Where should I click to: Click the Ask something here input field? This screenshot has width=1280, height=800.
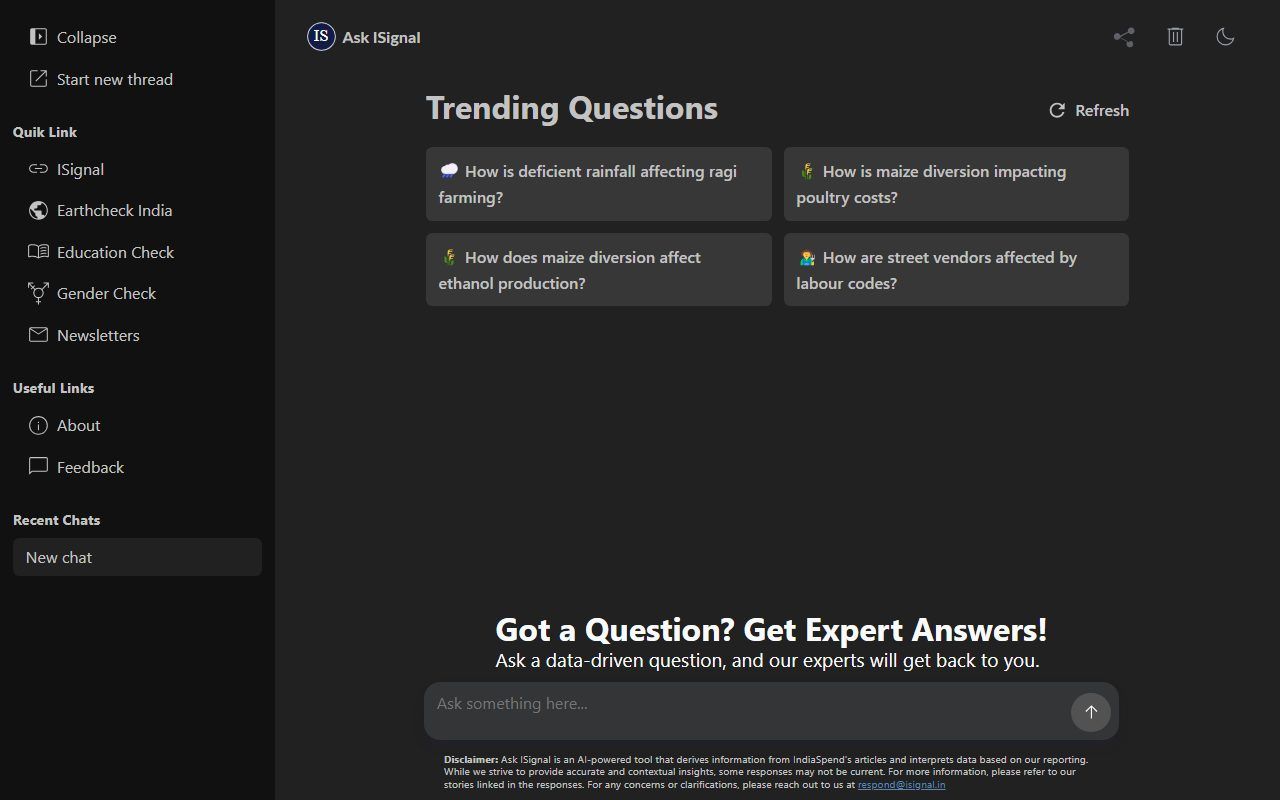(x=750, y=711)
